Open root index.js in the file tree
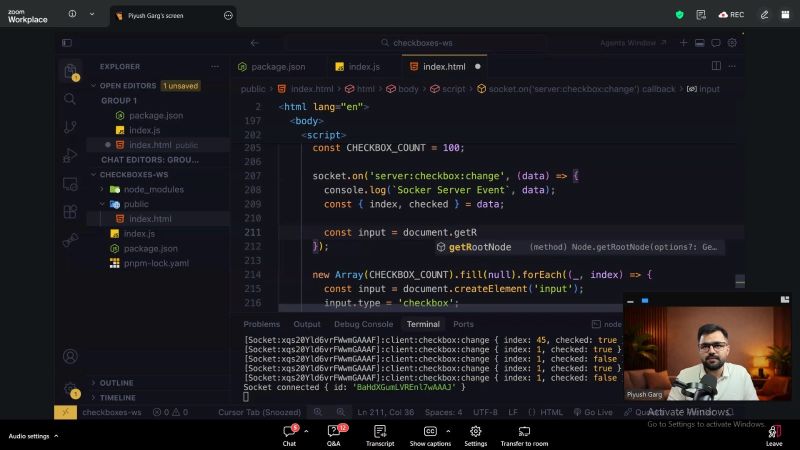 tap(139, 234)
